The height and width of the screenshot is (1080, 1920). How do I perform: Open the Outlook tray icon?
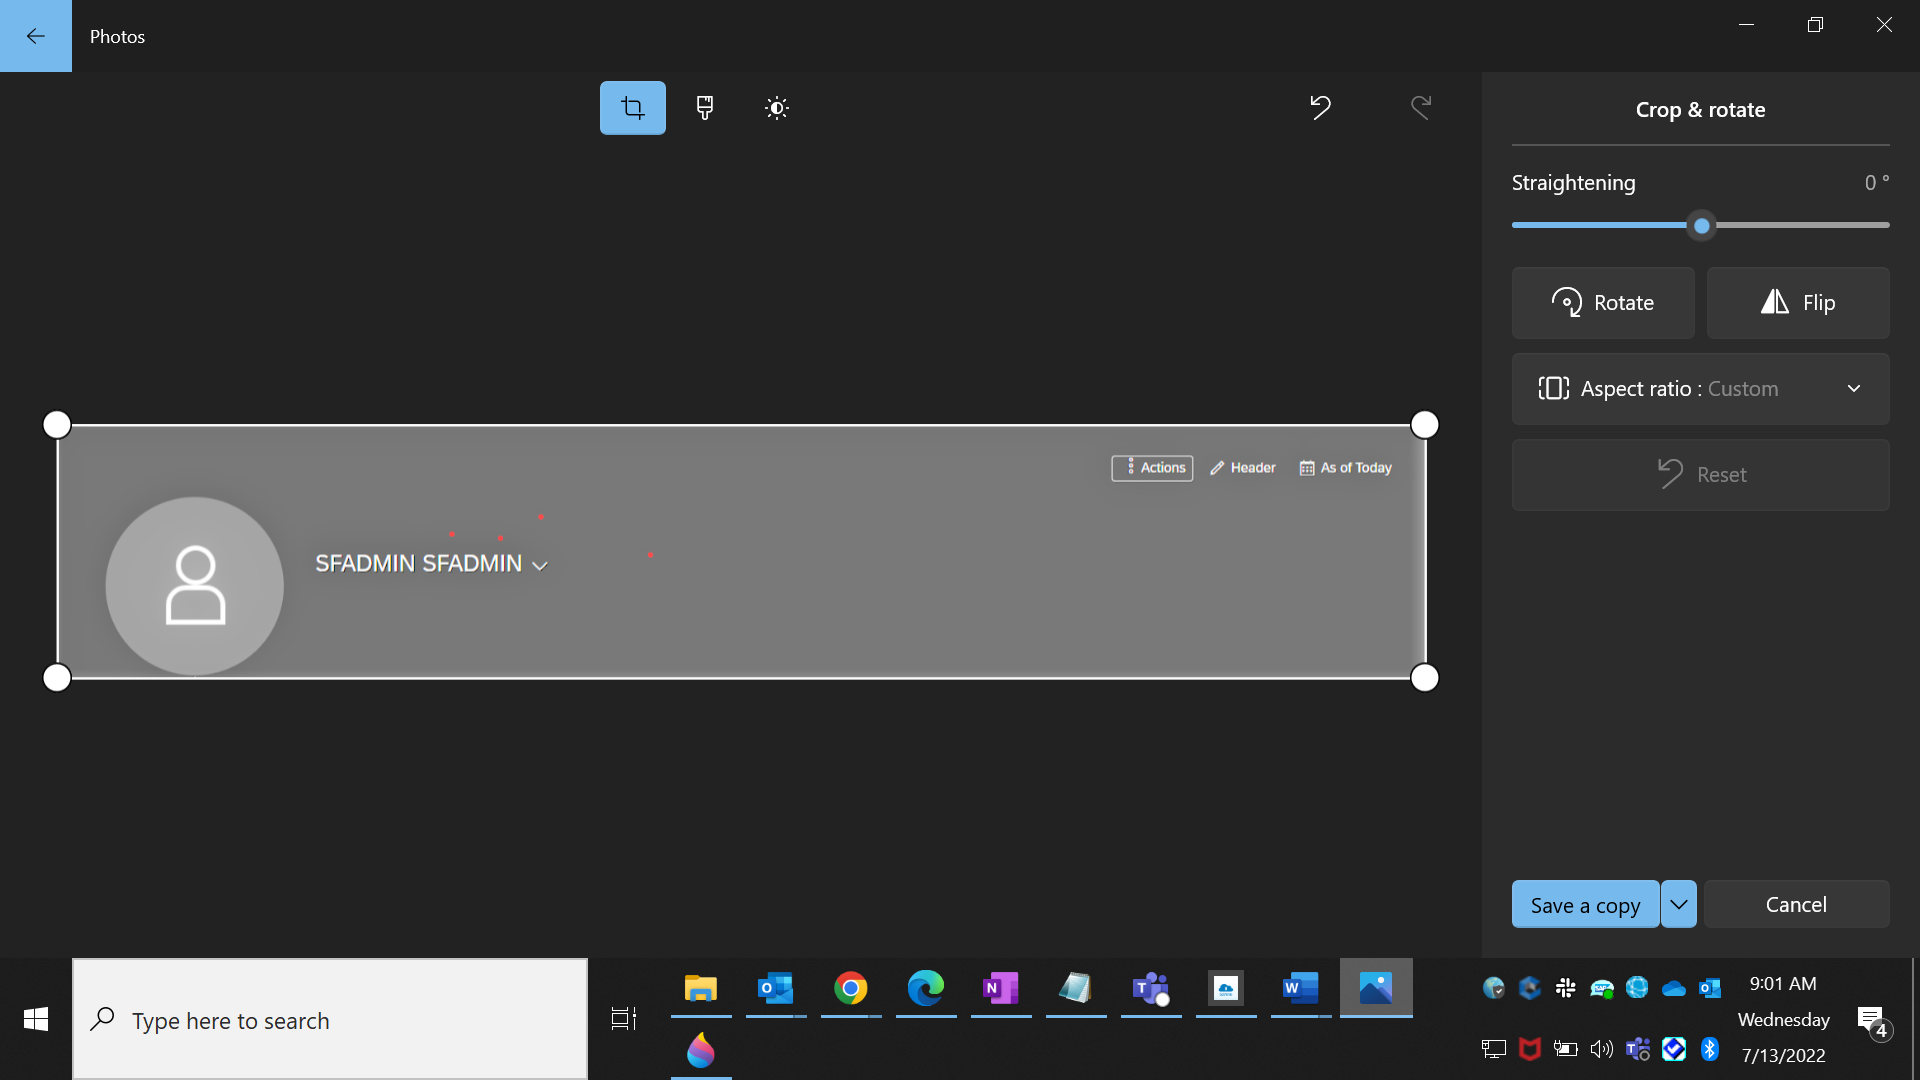coord(1710,988)
